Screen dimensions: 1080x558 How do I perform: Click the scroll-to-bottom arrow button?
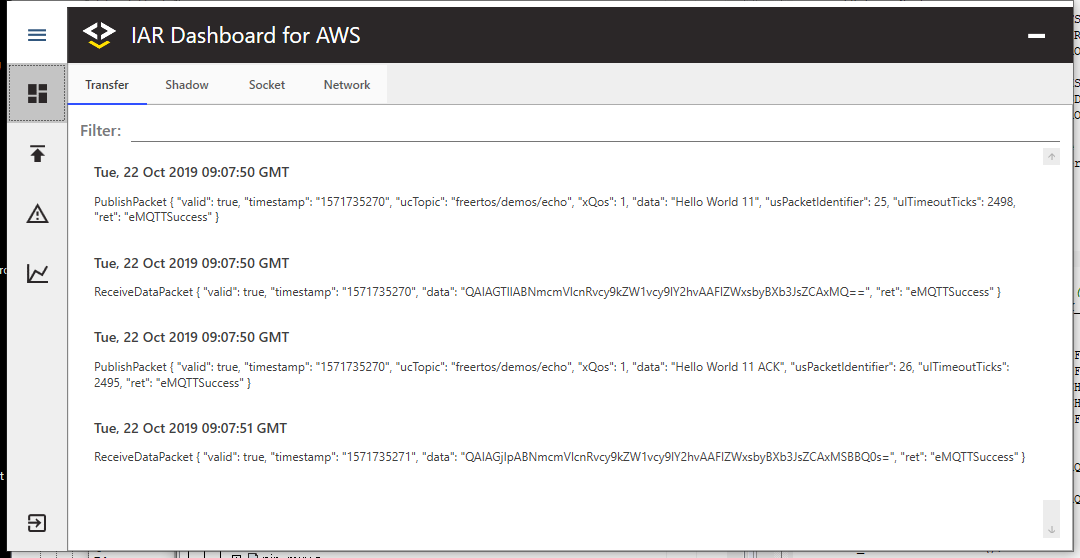tap(1051, 529)
